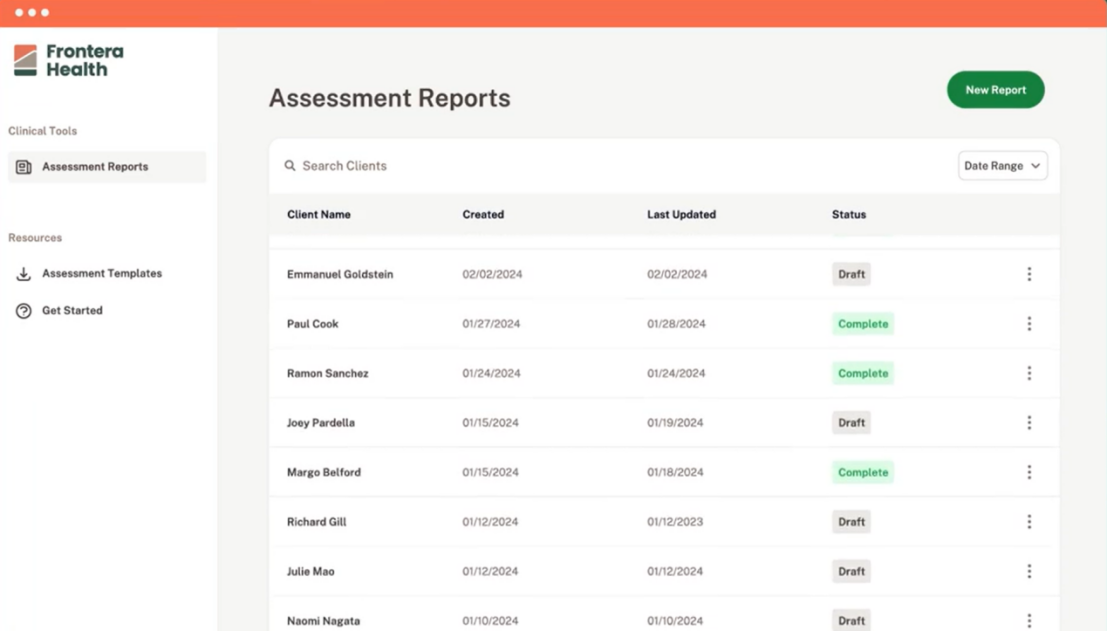The height and width of the screenshot is (631, 1108).
Task: Open the kebab menu for Margo Belford
Action: [1029, 472]
